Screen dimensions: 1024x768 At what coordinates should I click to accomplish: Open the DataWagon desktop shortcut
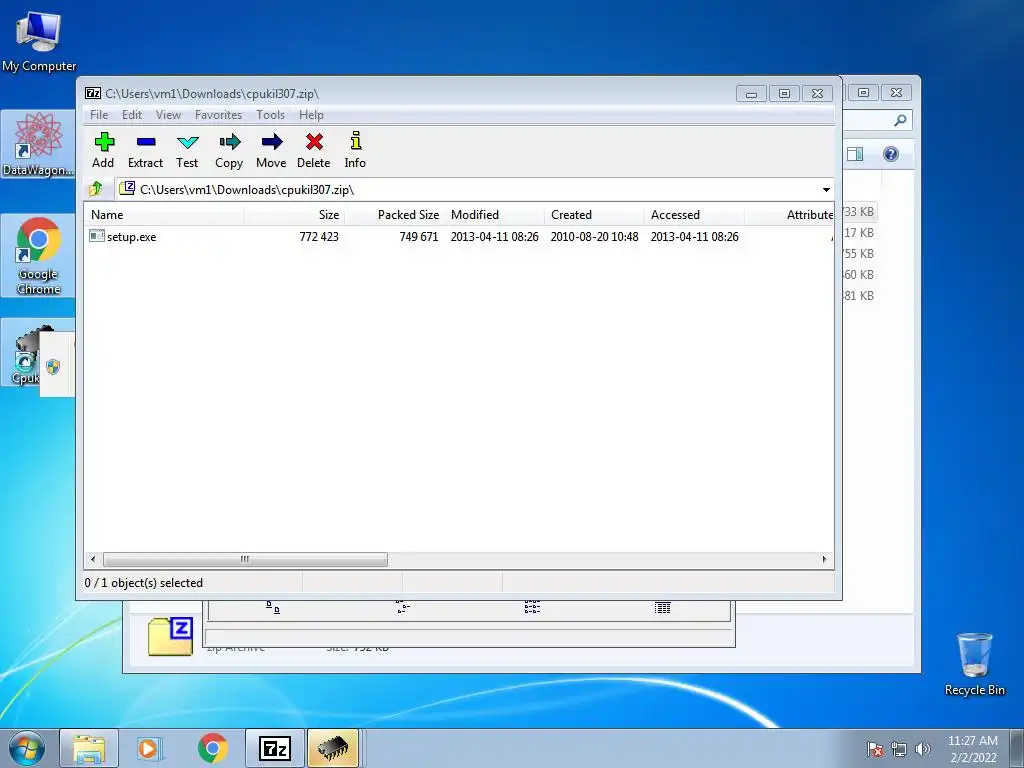point(38,144)
